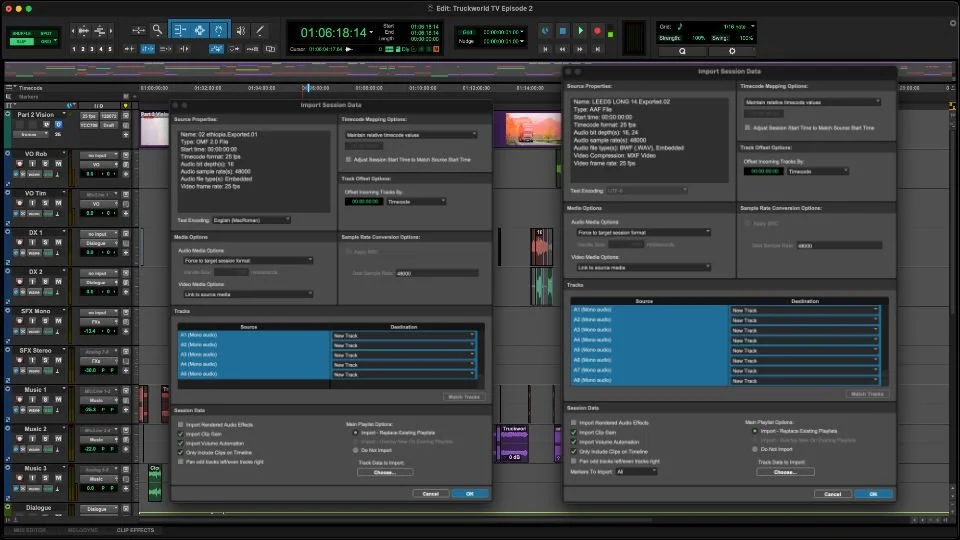Enable Spot edit mode
The width and height of the screenshot is (960, 540).
coord(47,33)
